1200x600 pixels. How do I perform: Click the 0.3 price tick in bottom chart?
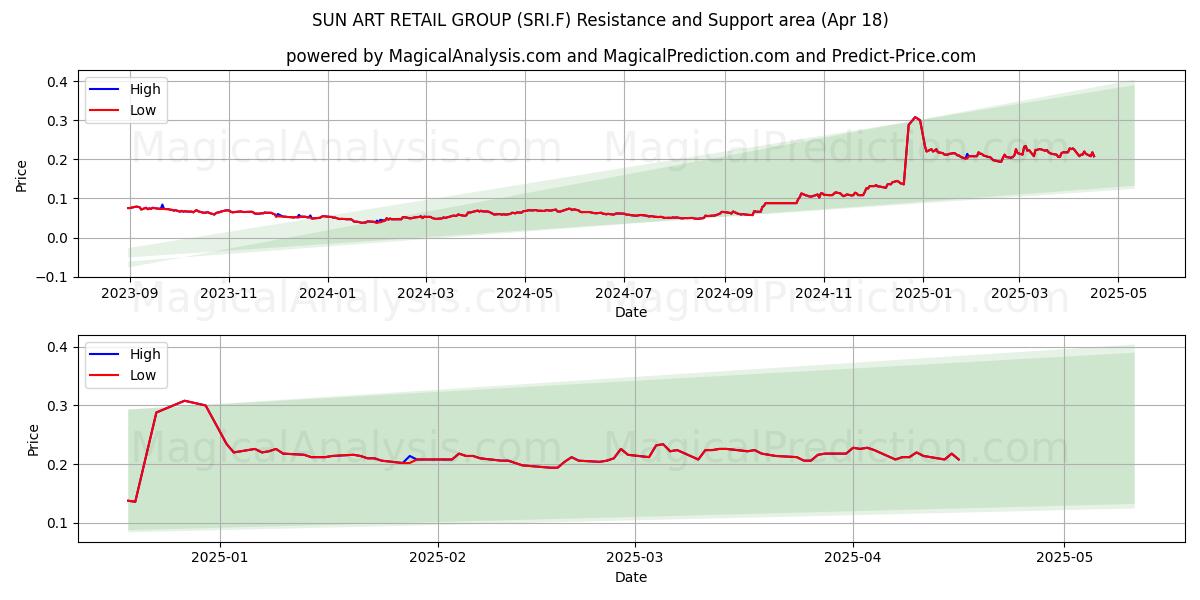point(59,405)
